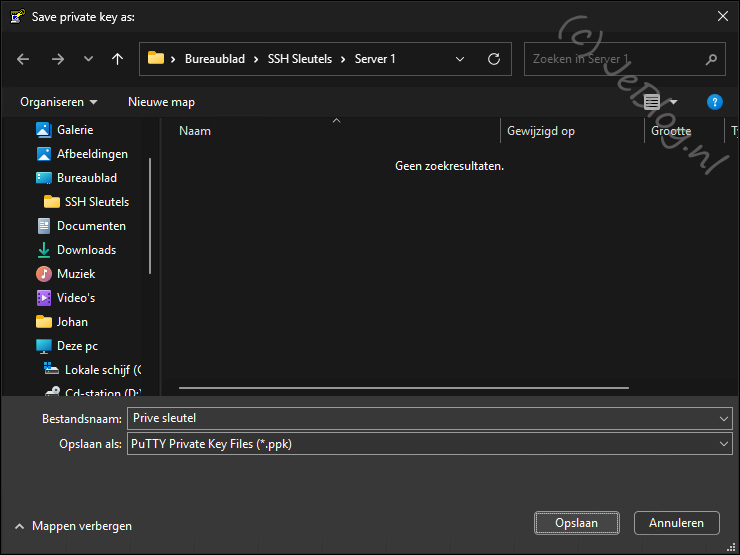The height and width of the screenshot is (555, 740).
Task: Collapse folders with Mappen verbergen
Action: pos(73,526)
